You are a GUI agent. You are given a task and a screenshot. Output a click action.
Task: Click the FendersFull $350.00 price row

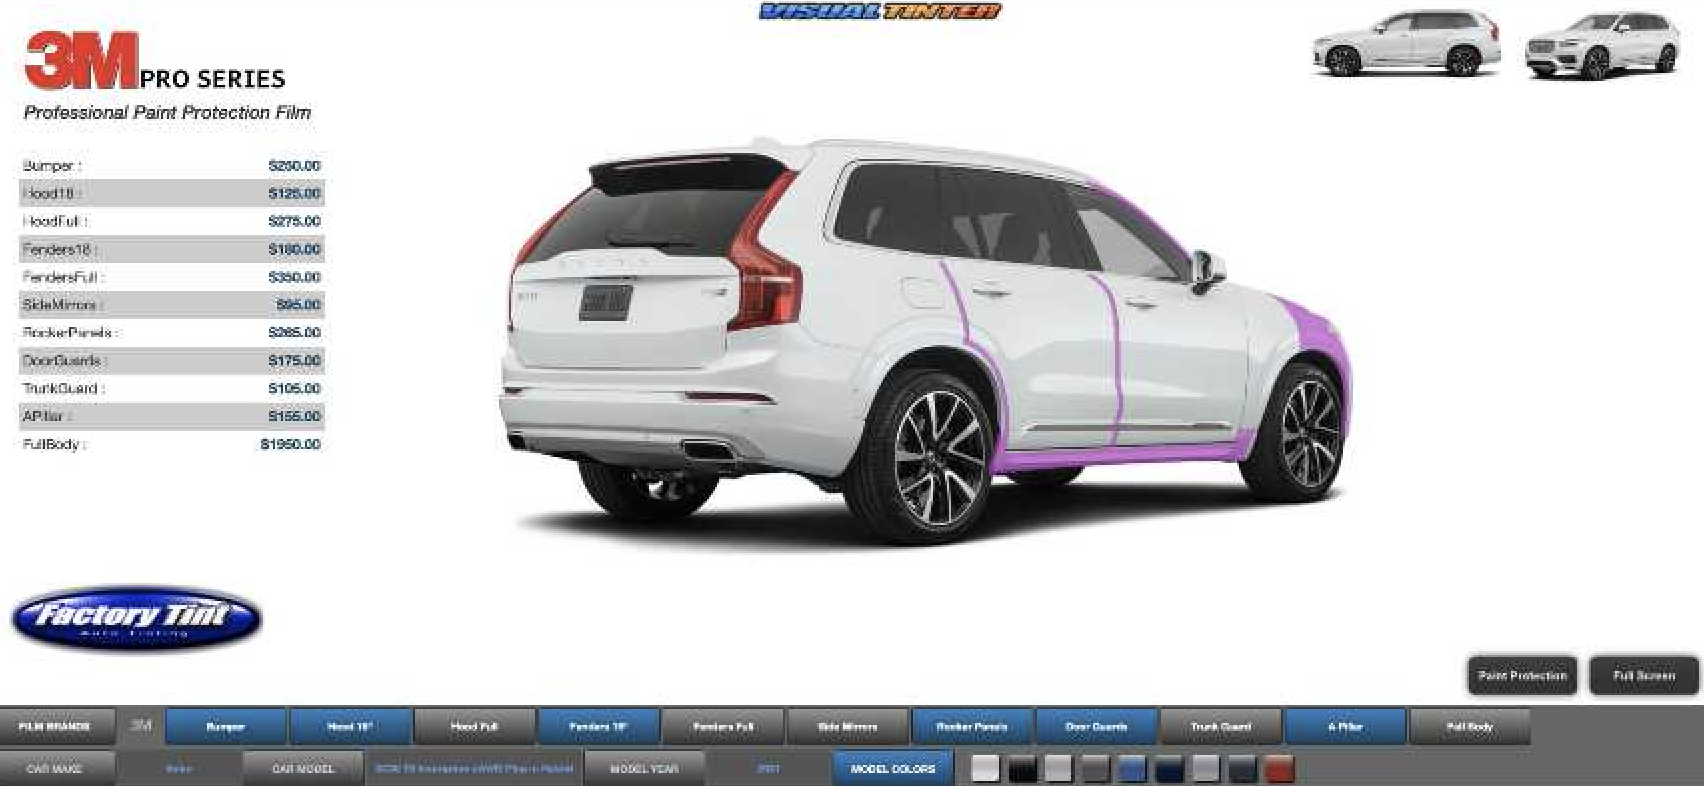(172, 277)
